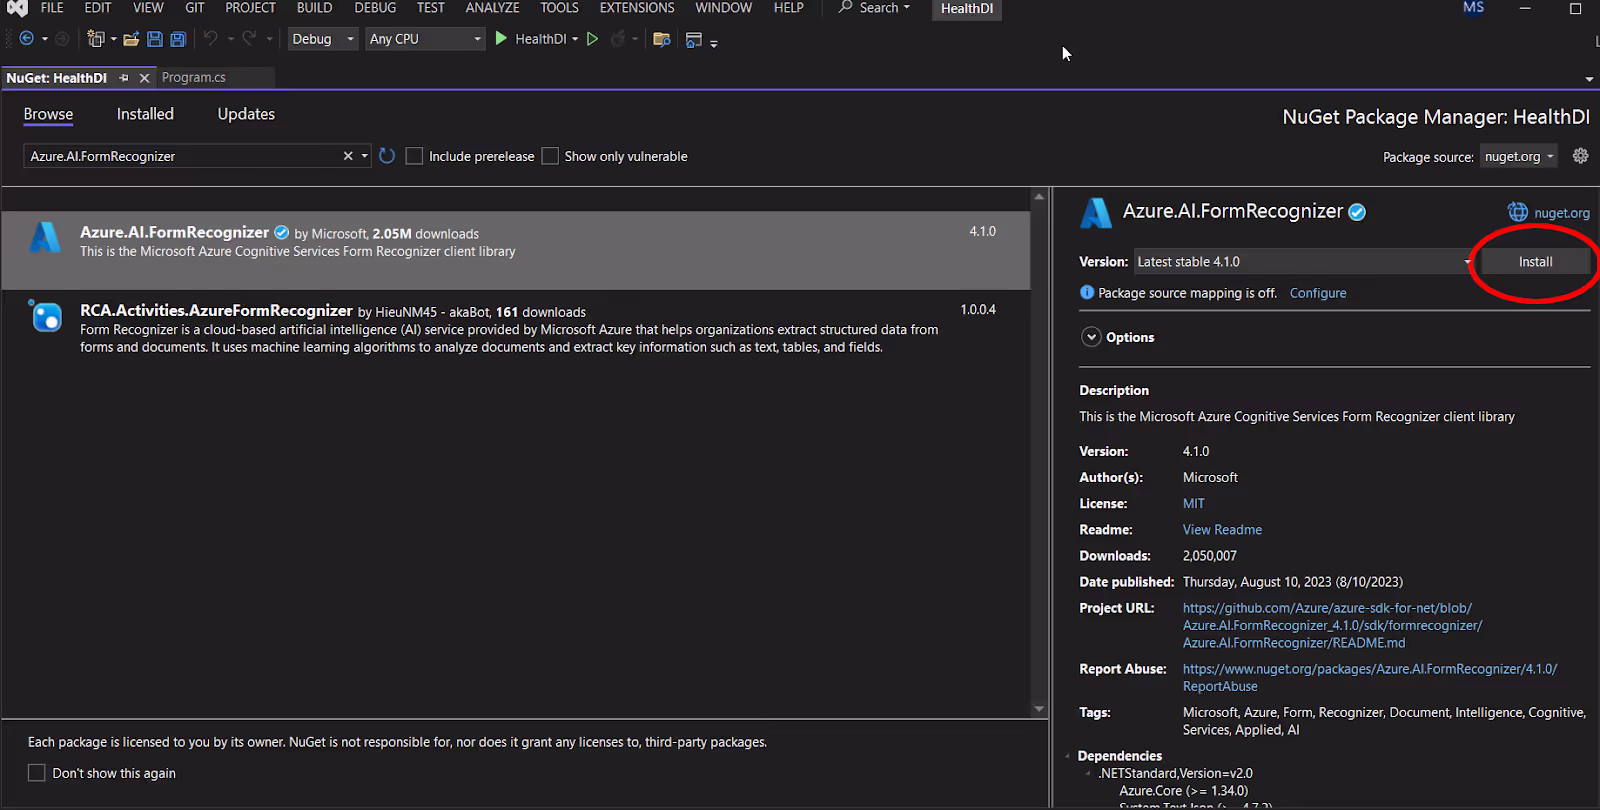The image size is (1600, 810).
Task: Click the globe icon beside nuget.org link
Action: click(1518, 212)
